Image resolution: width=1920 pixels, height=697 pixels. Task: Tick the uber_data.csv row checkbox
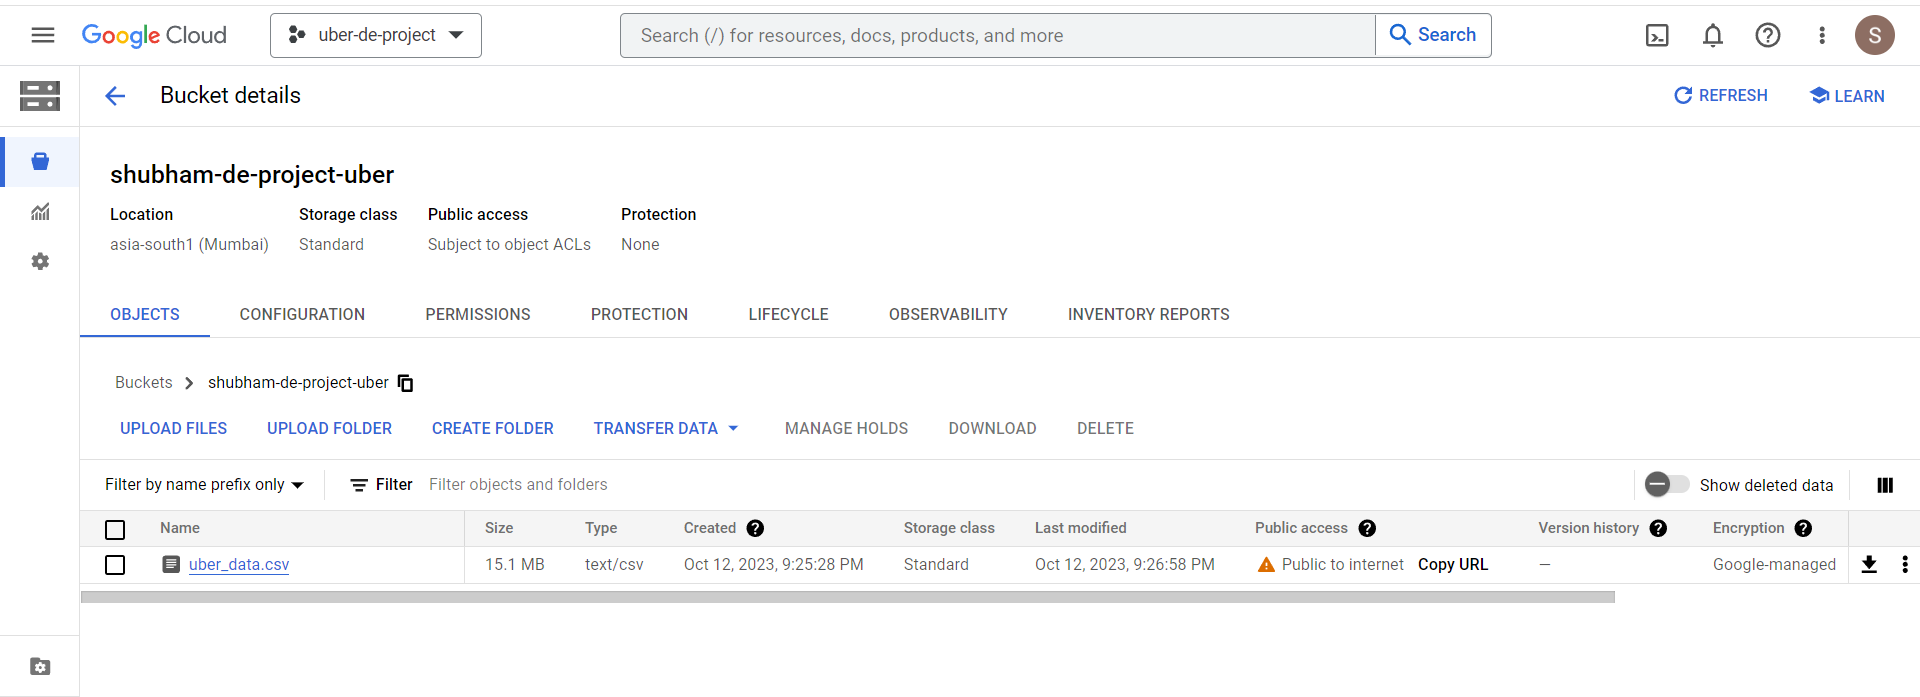point(115,565)
